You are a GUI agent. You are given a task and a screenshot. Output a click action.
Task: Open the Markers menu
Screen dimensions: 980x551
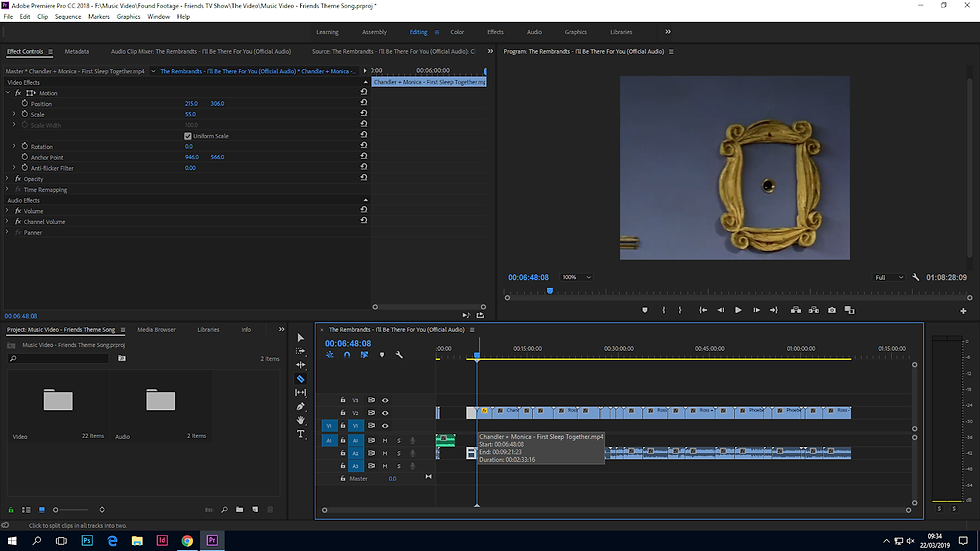tap(99, 17)
